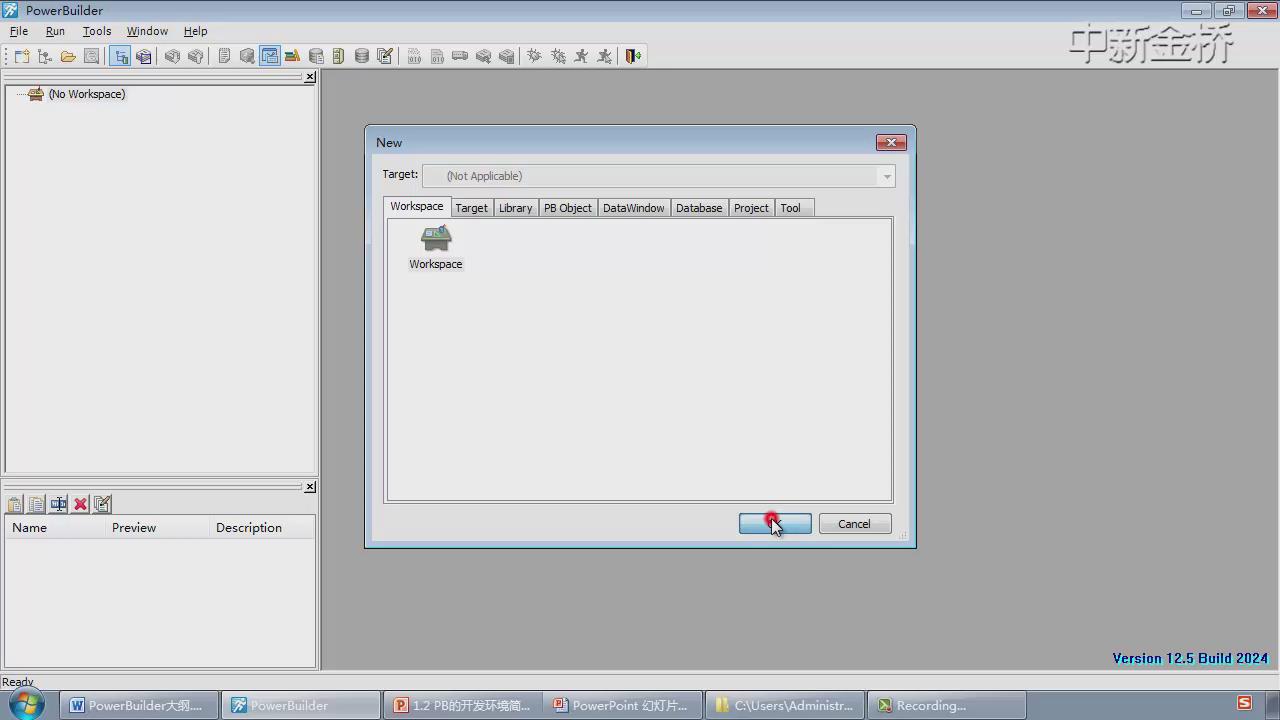Click the Select and Debug icon
Image resolution: width=1280 pixels, height=720 pixels.
click(x=558, y=56)
